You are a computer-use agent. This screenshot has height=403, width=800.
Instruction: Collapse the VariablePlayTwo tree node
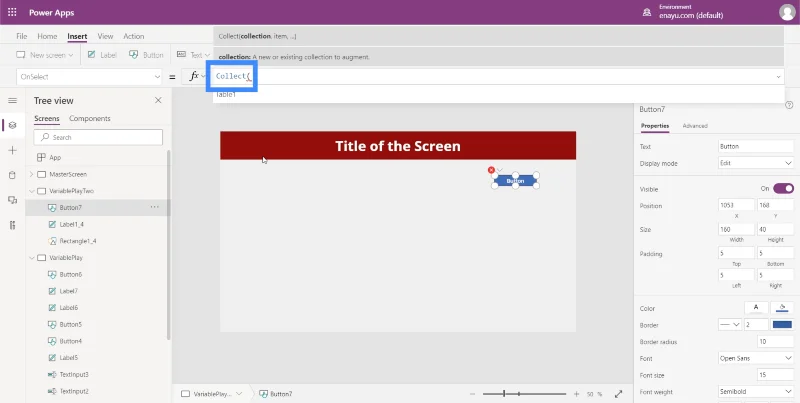[32, 191]
